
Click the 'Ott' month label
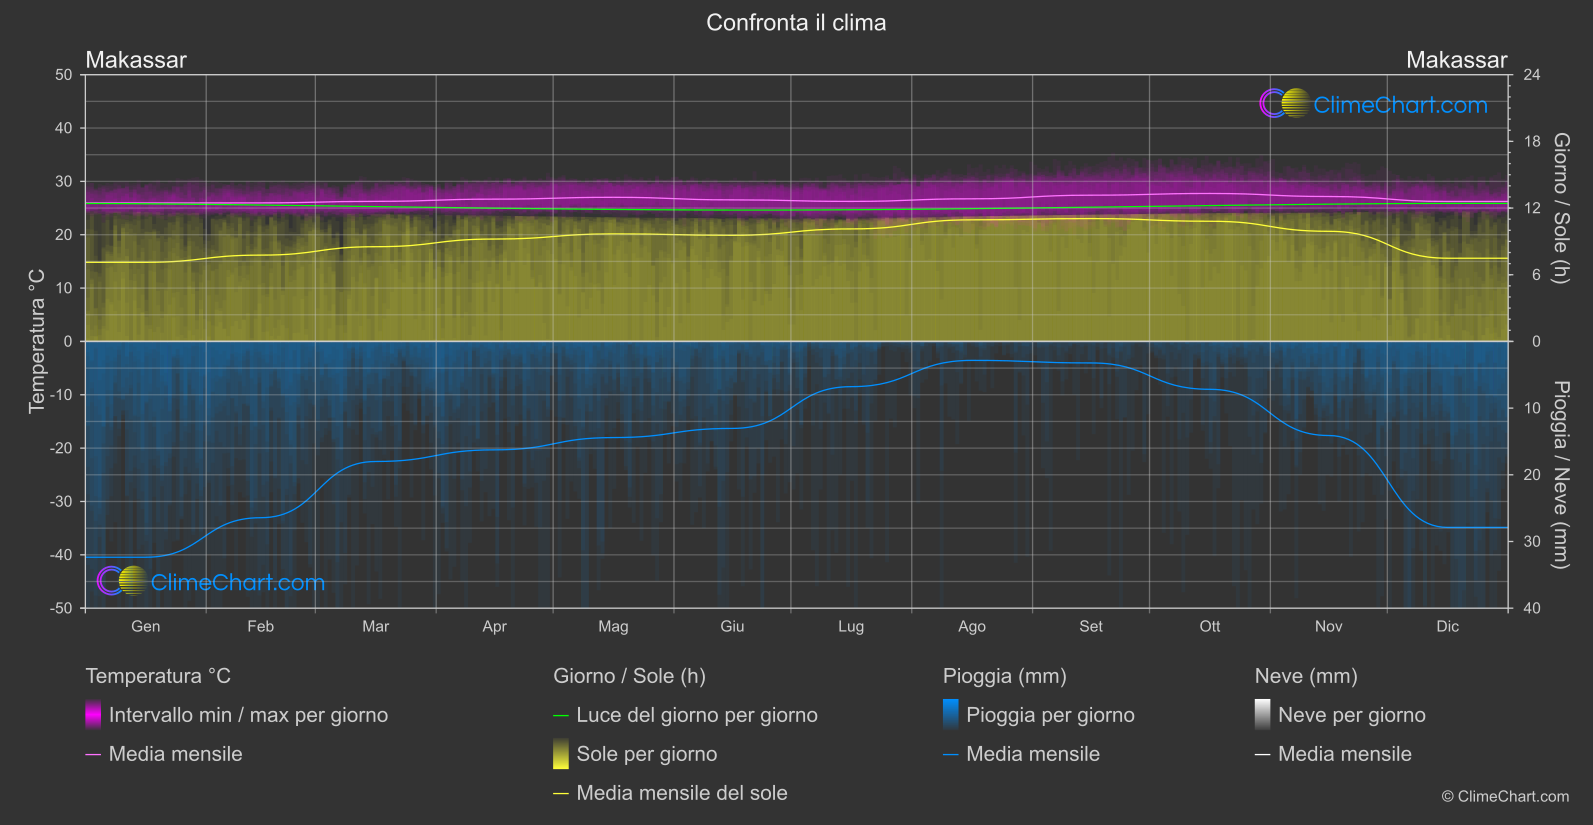[x=1210, y=626]
